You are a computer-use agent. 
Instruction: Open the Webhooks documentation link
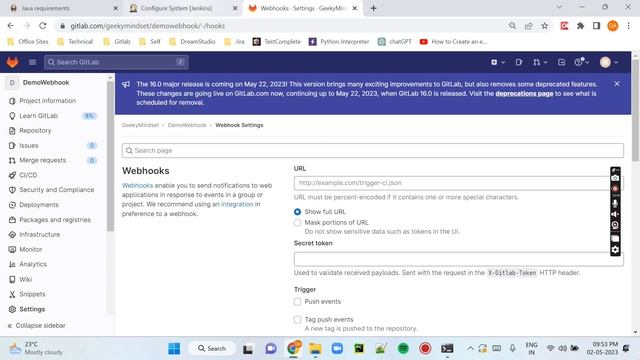[x=137, y=186]
